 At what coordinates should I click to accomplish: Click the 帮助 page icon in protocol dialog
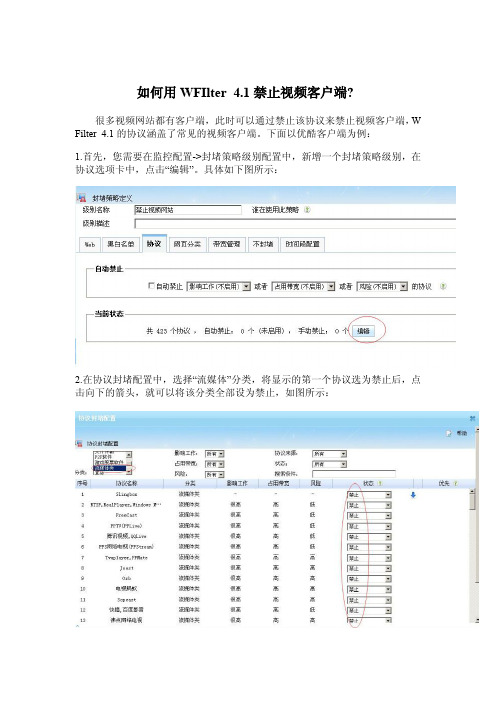[x=449, y=433]
